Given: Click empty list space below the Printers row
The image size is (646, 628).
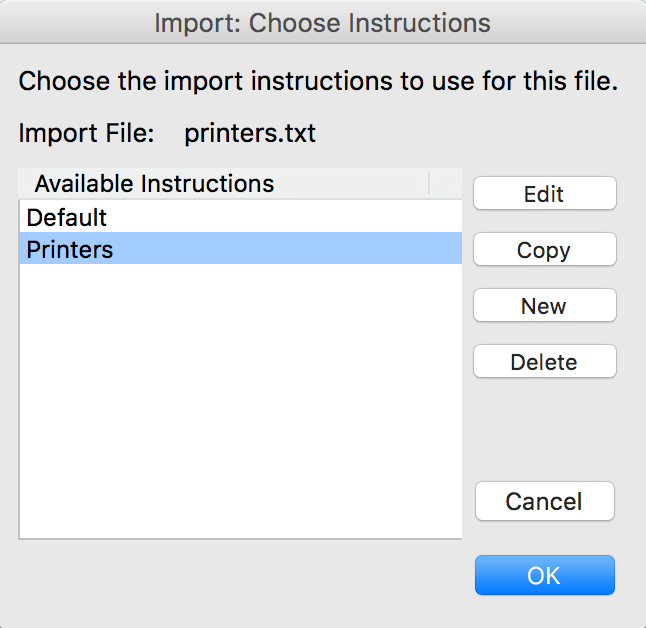Looking at the screenshot, I should [x=240, y=400].
